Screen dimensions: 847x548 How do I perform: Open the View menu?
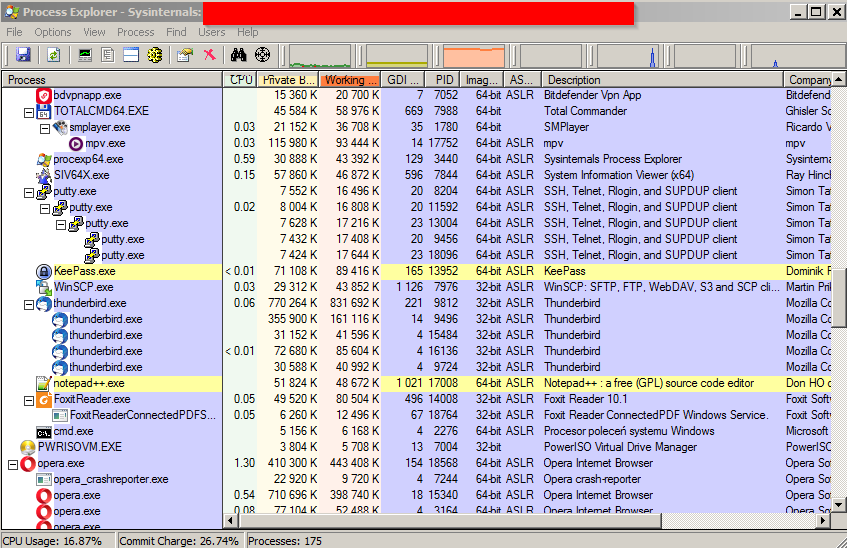coord(94,32)
